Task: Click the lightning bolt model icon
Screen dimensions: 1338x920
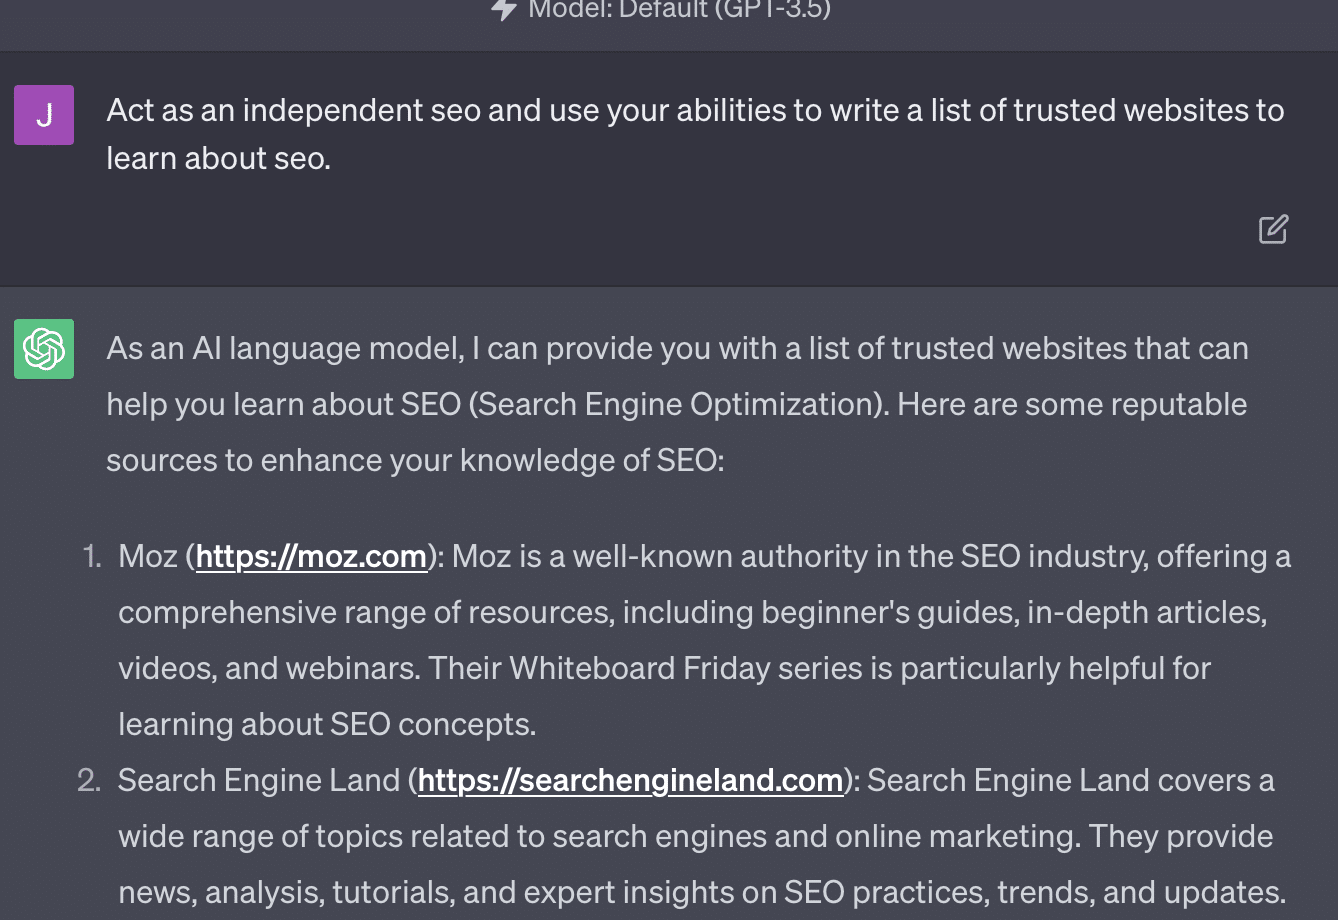Action: coord(503,9)
